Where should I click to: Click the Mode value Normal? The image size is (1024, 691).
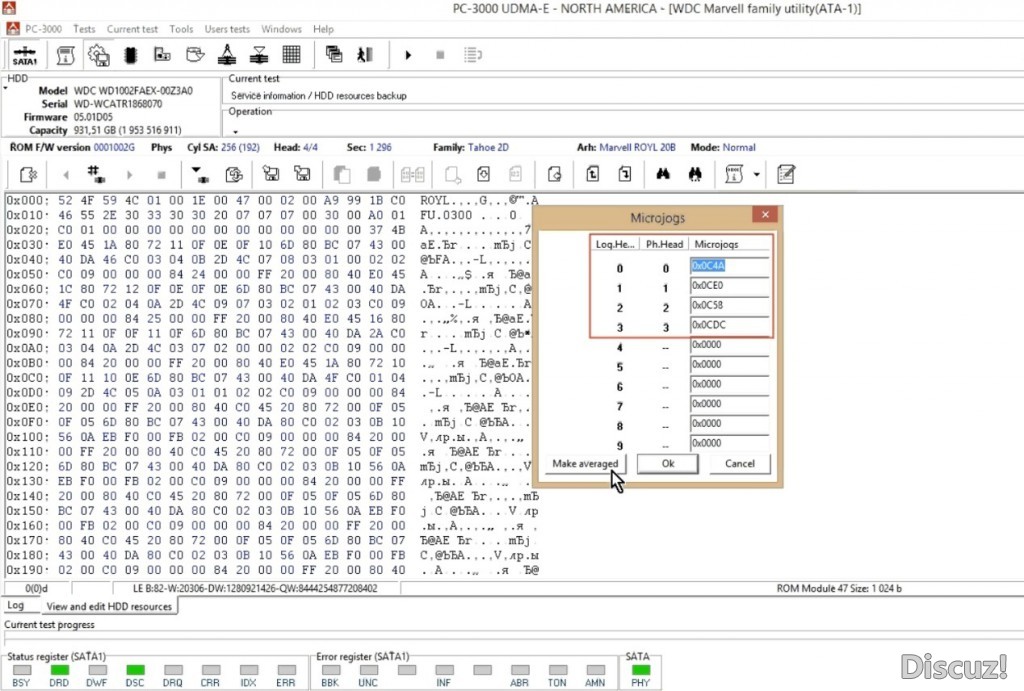coord(739,148)
